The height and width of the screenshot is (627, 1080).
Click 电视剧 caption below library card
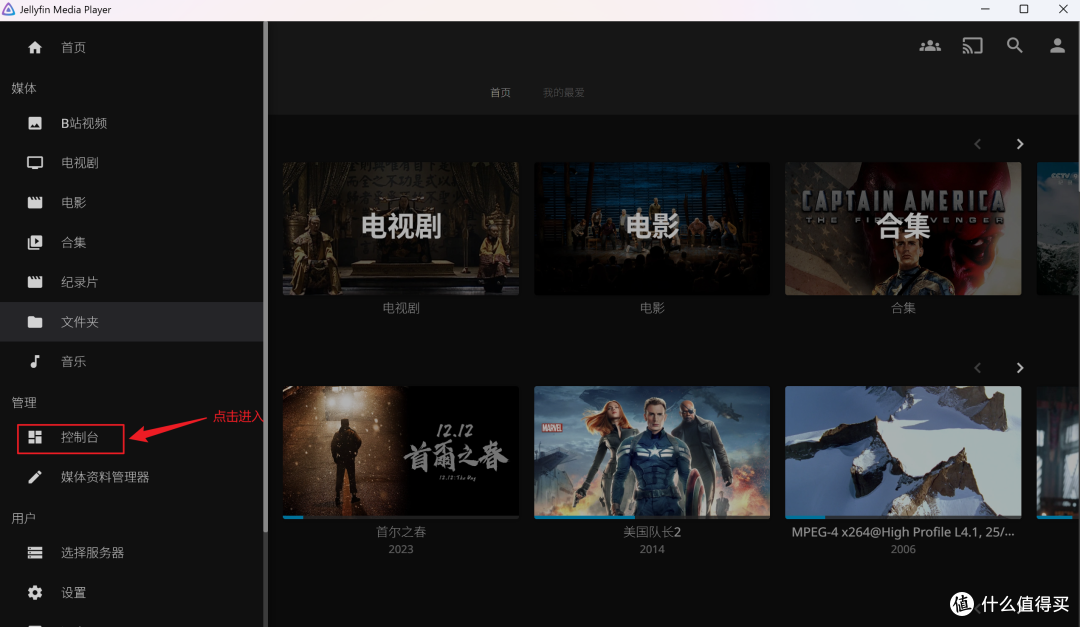401,308
